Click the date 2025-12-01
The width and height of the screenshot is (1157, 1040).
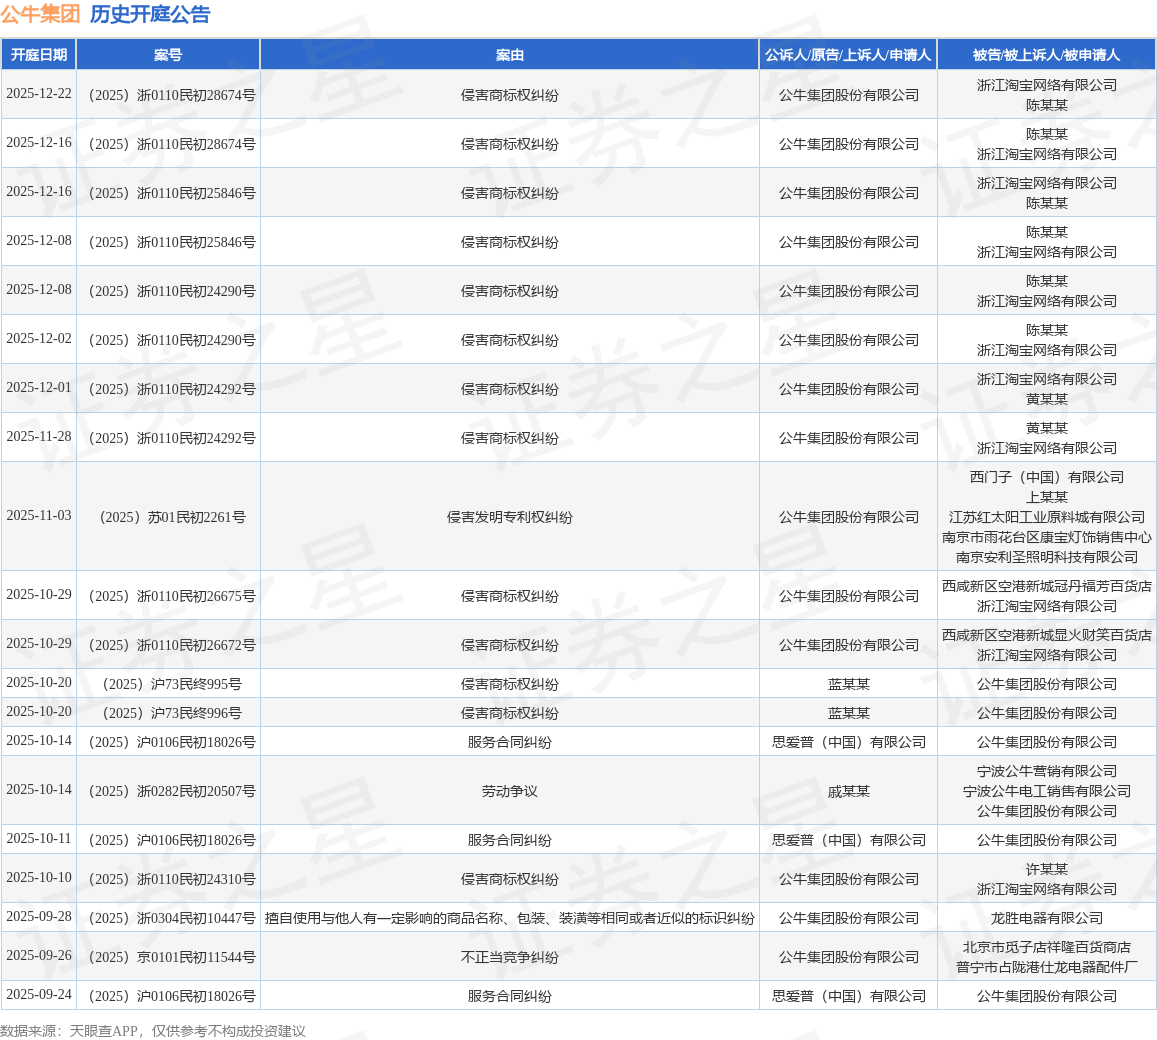pos(39,388)
